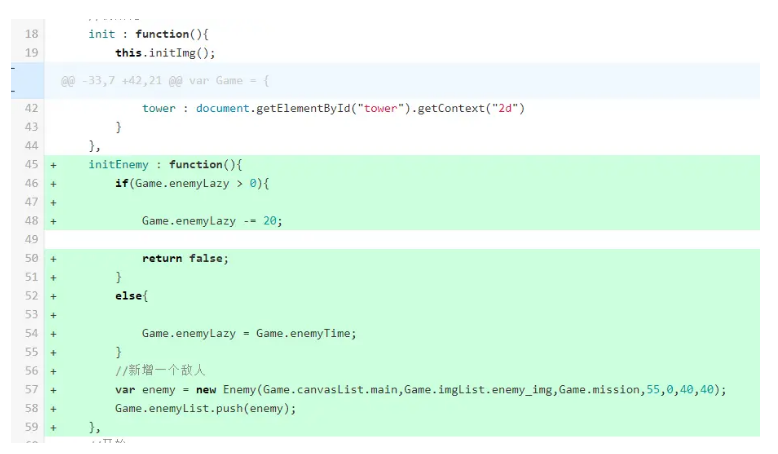Click the plus marker on line 57
The image size is (778, 454).
tap(54, 390)
